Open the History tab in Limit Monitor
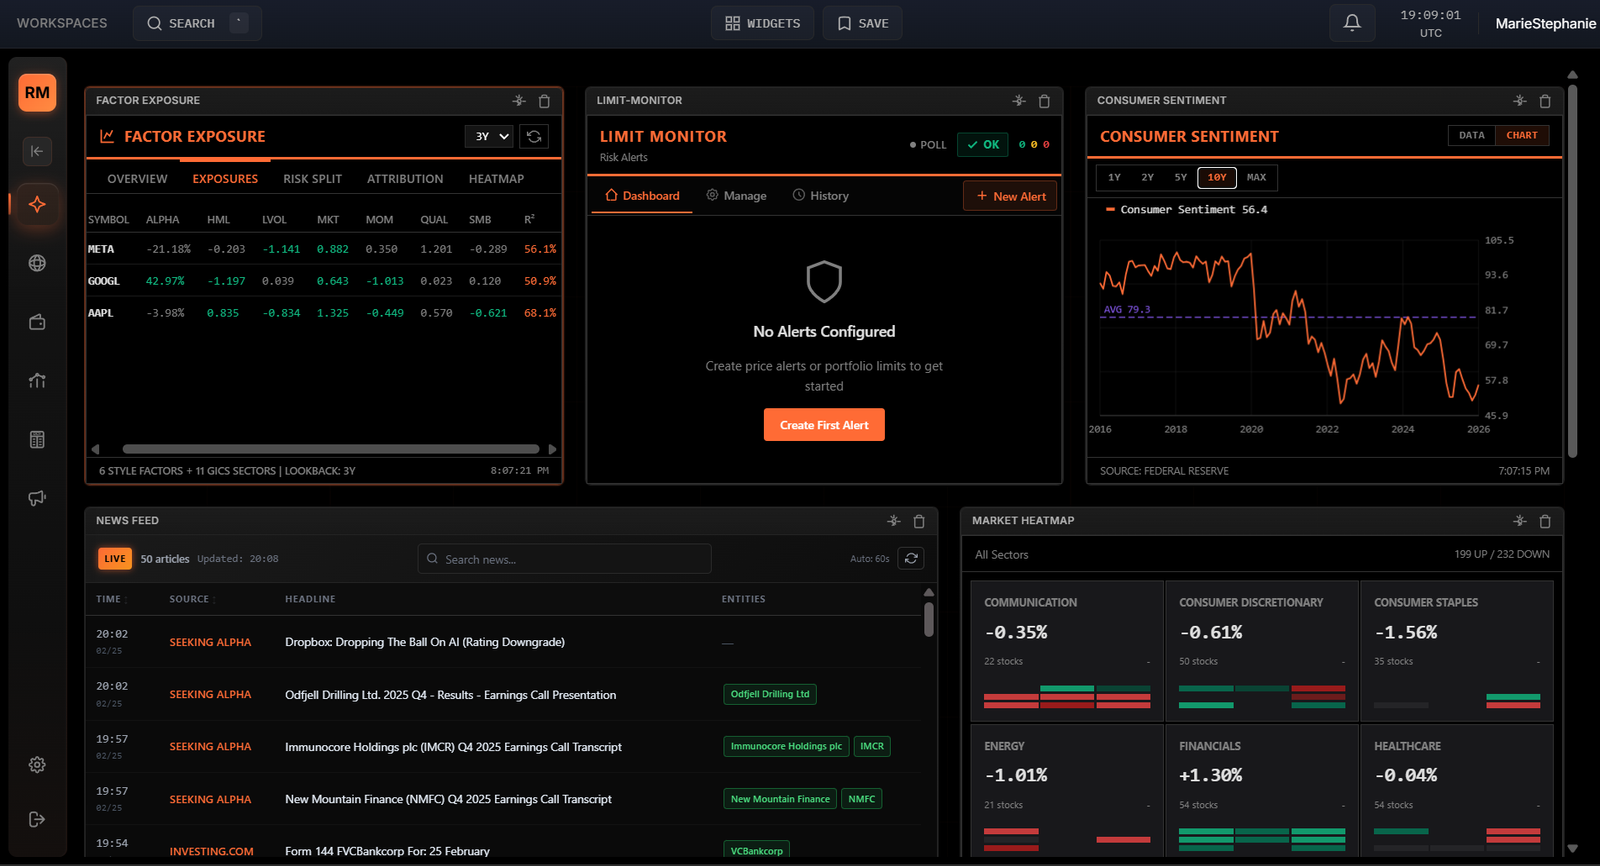The image size is (1600, 866). click(821, 196)
